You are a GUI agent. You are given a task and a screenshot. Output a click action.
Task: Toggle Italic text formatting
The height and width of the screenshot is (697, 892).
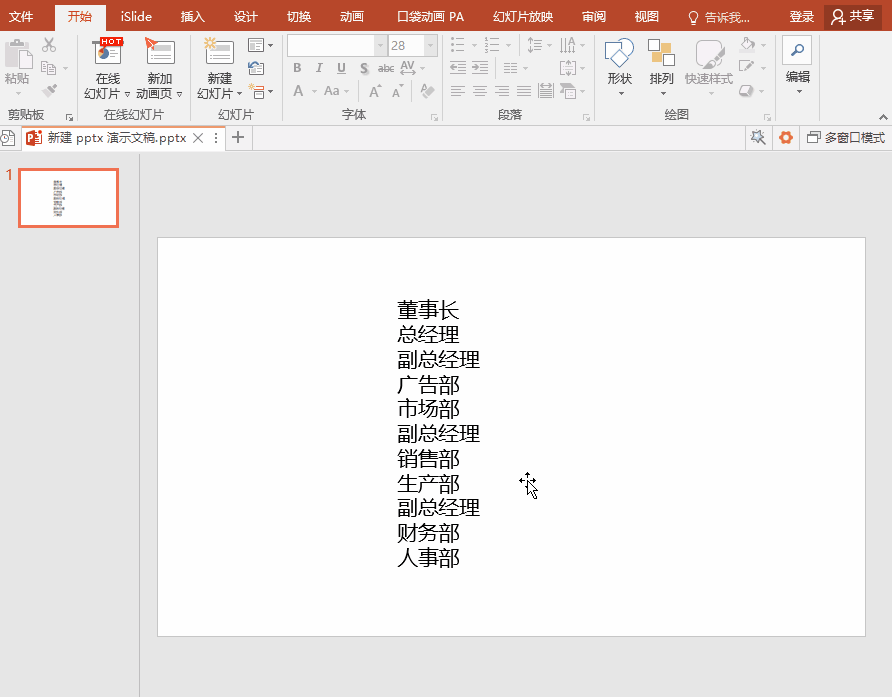pyautogui.click(x=319, y=68)
